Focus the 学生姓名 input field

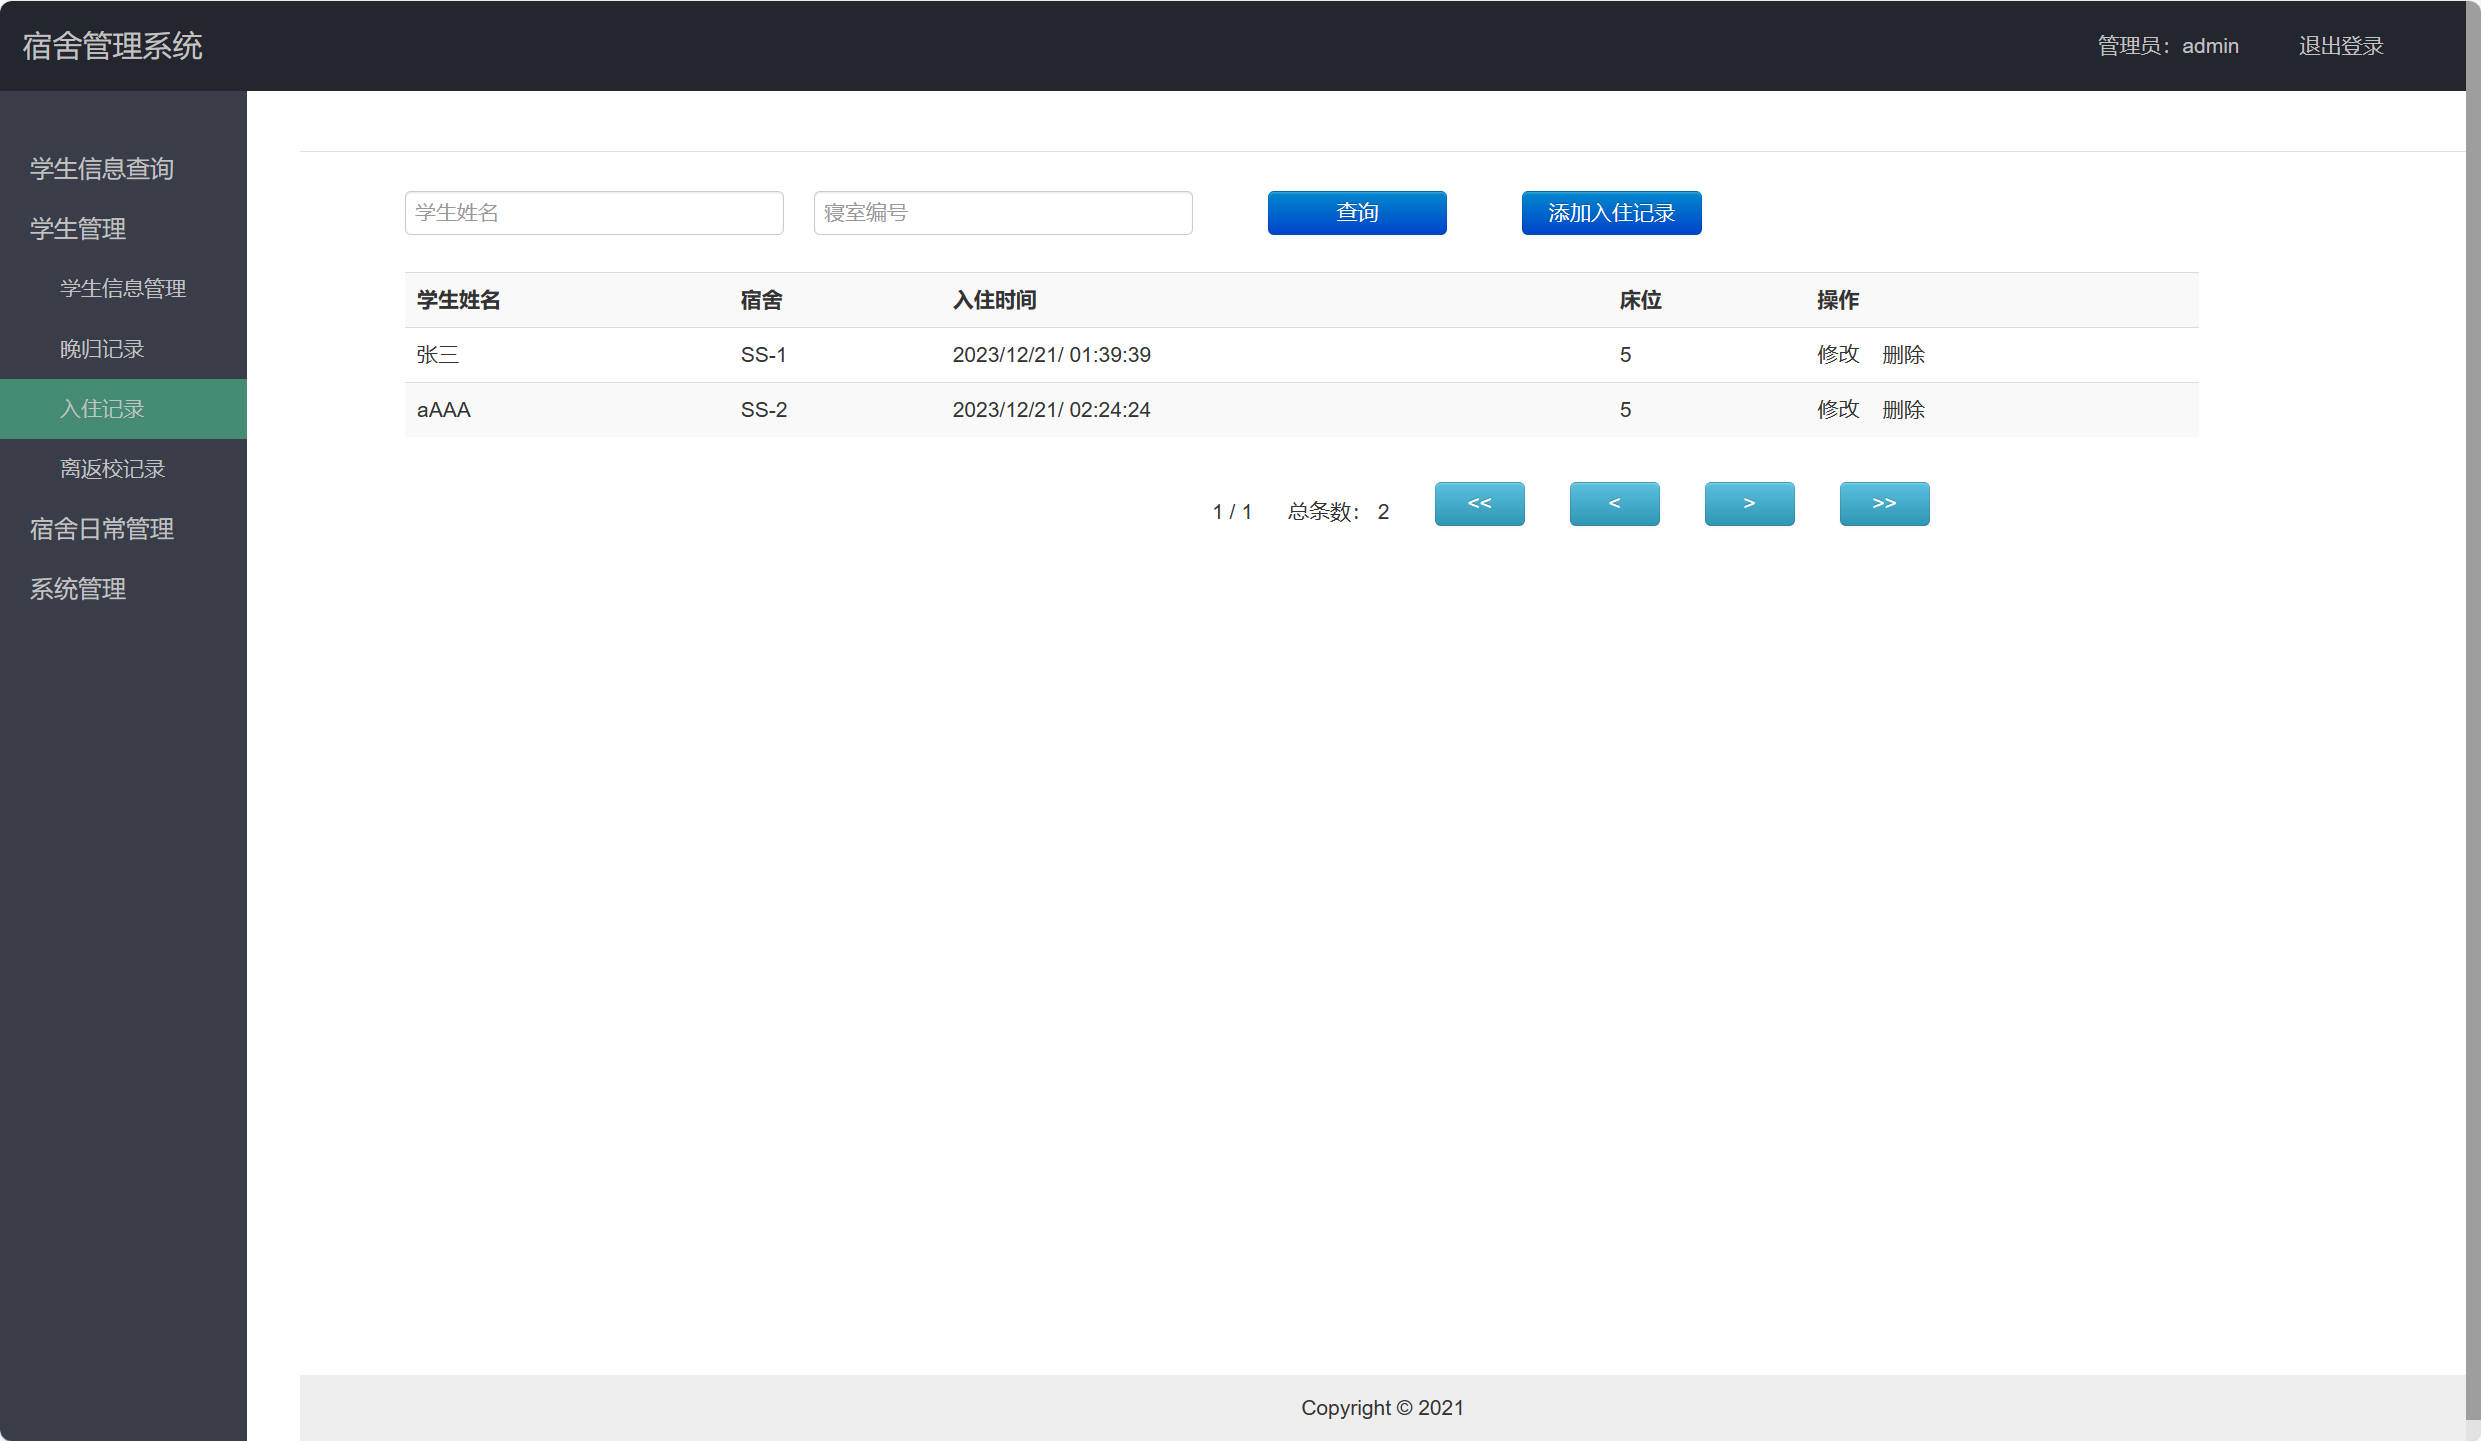pyautogui.click(x=594, y=213)
